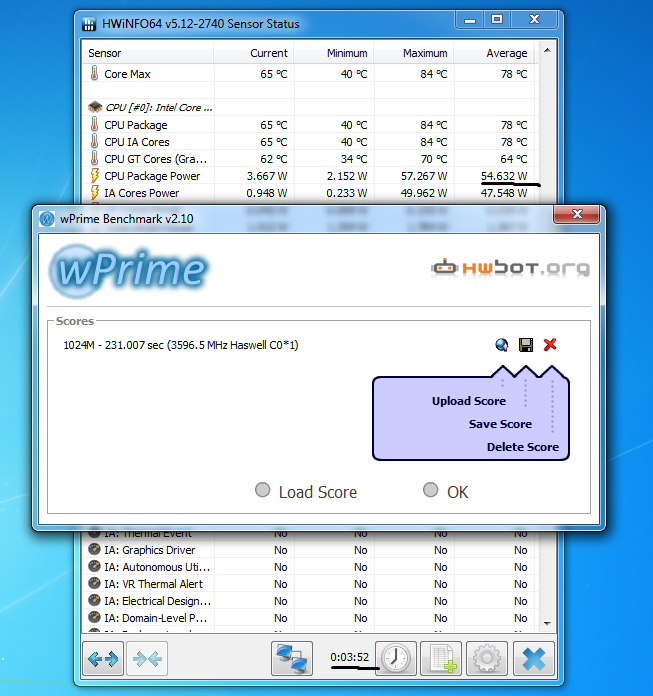Screen dimensions: 653x696
Task: Maximize the HWiNFO64 Sensor Status window
Action: (x=497, y=20)
